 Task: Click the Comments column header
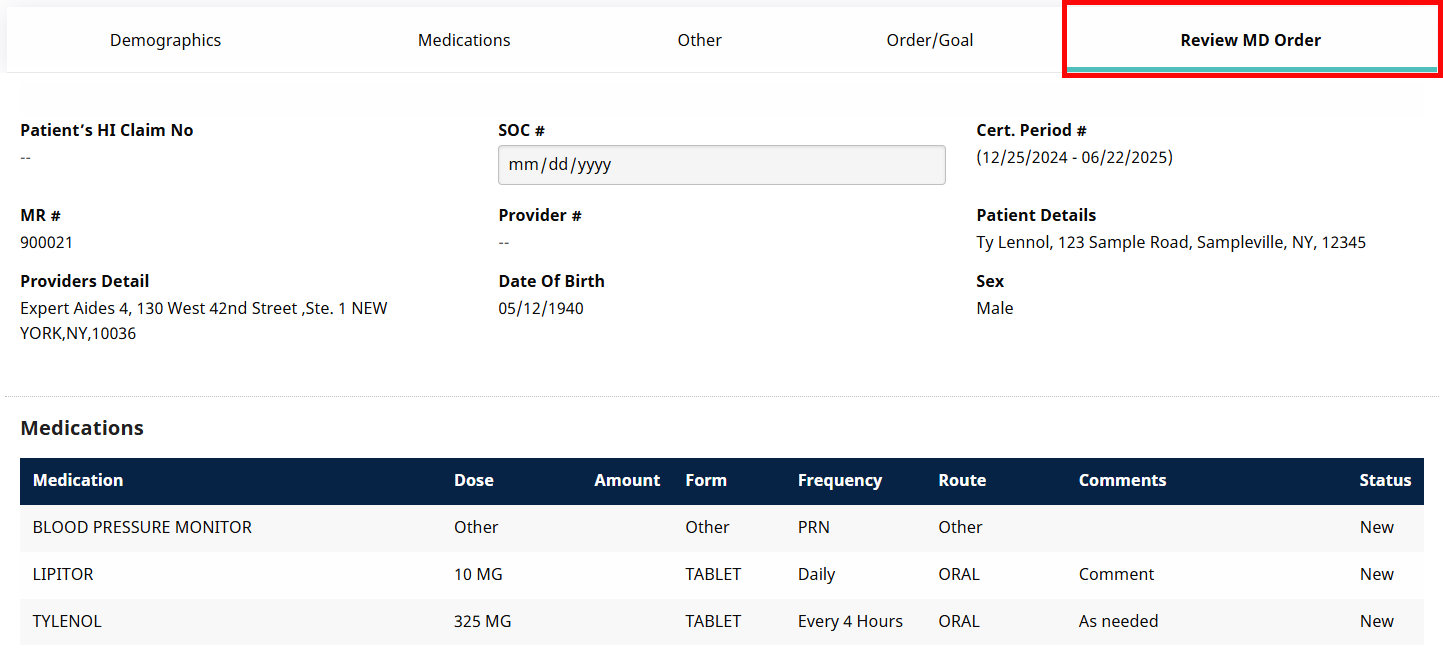(1122, 480)
